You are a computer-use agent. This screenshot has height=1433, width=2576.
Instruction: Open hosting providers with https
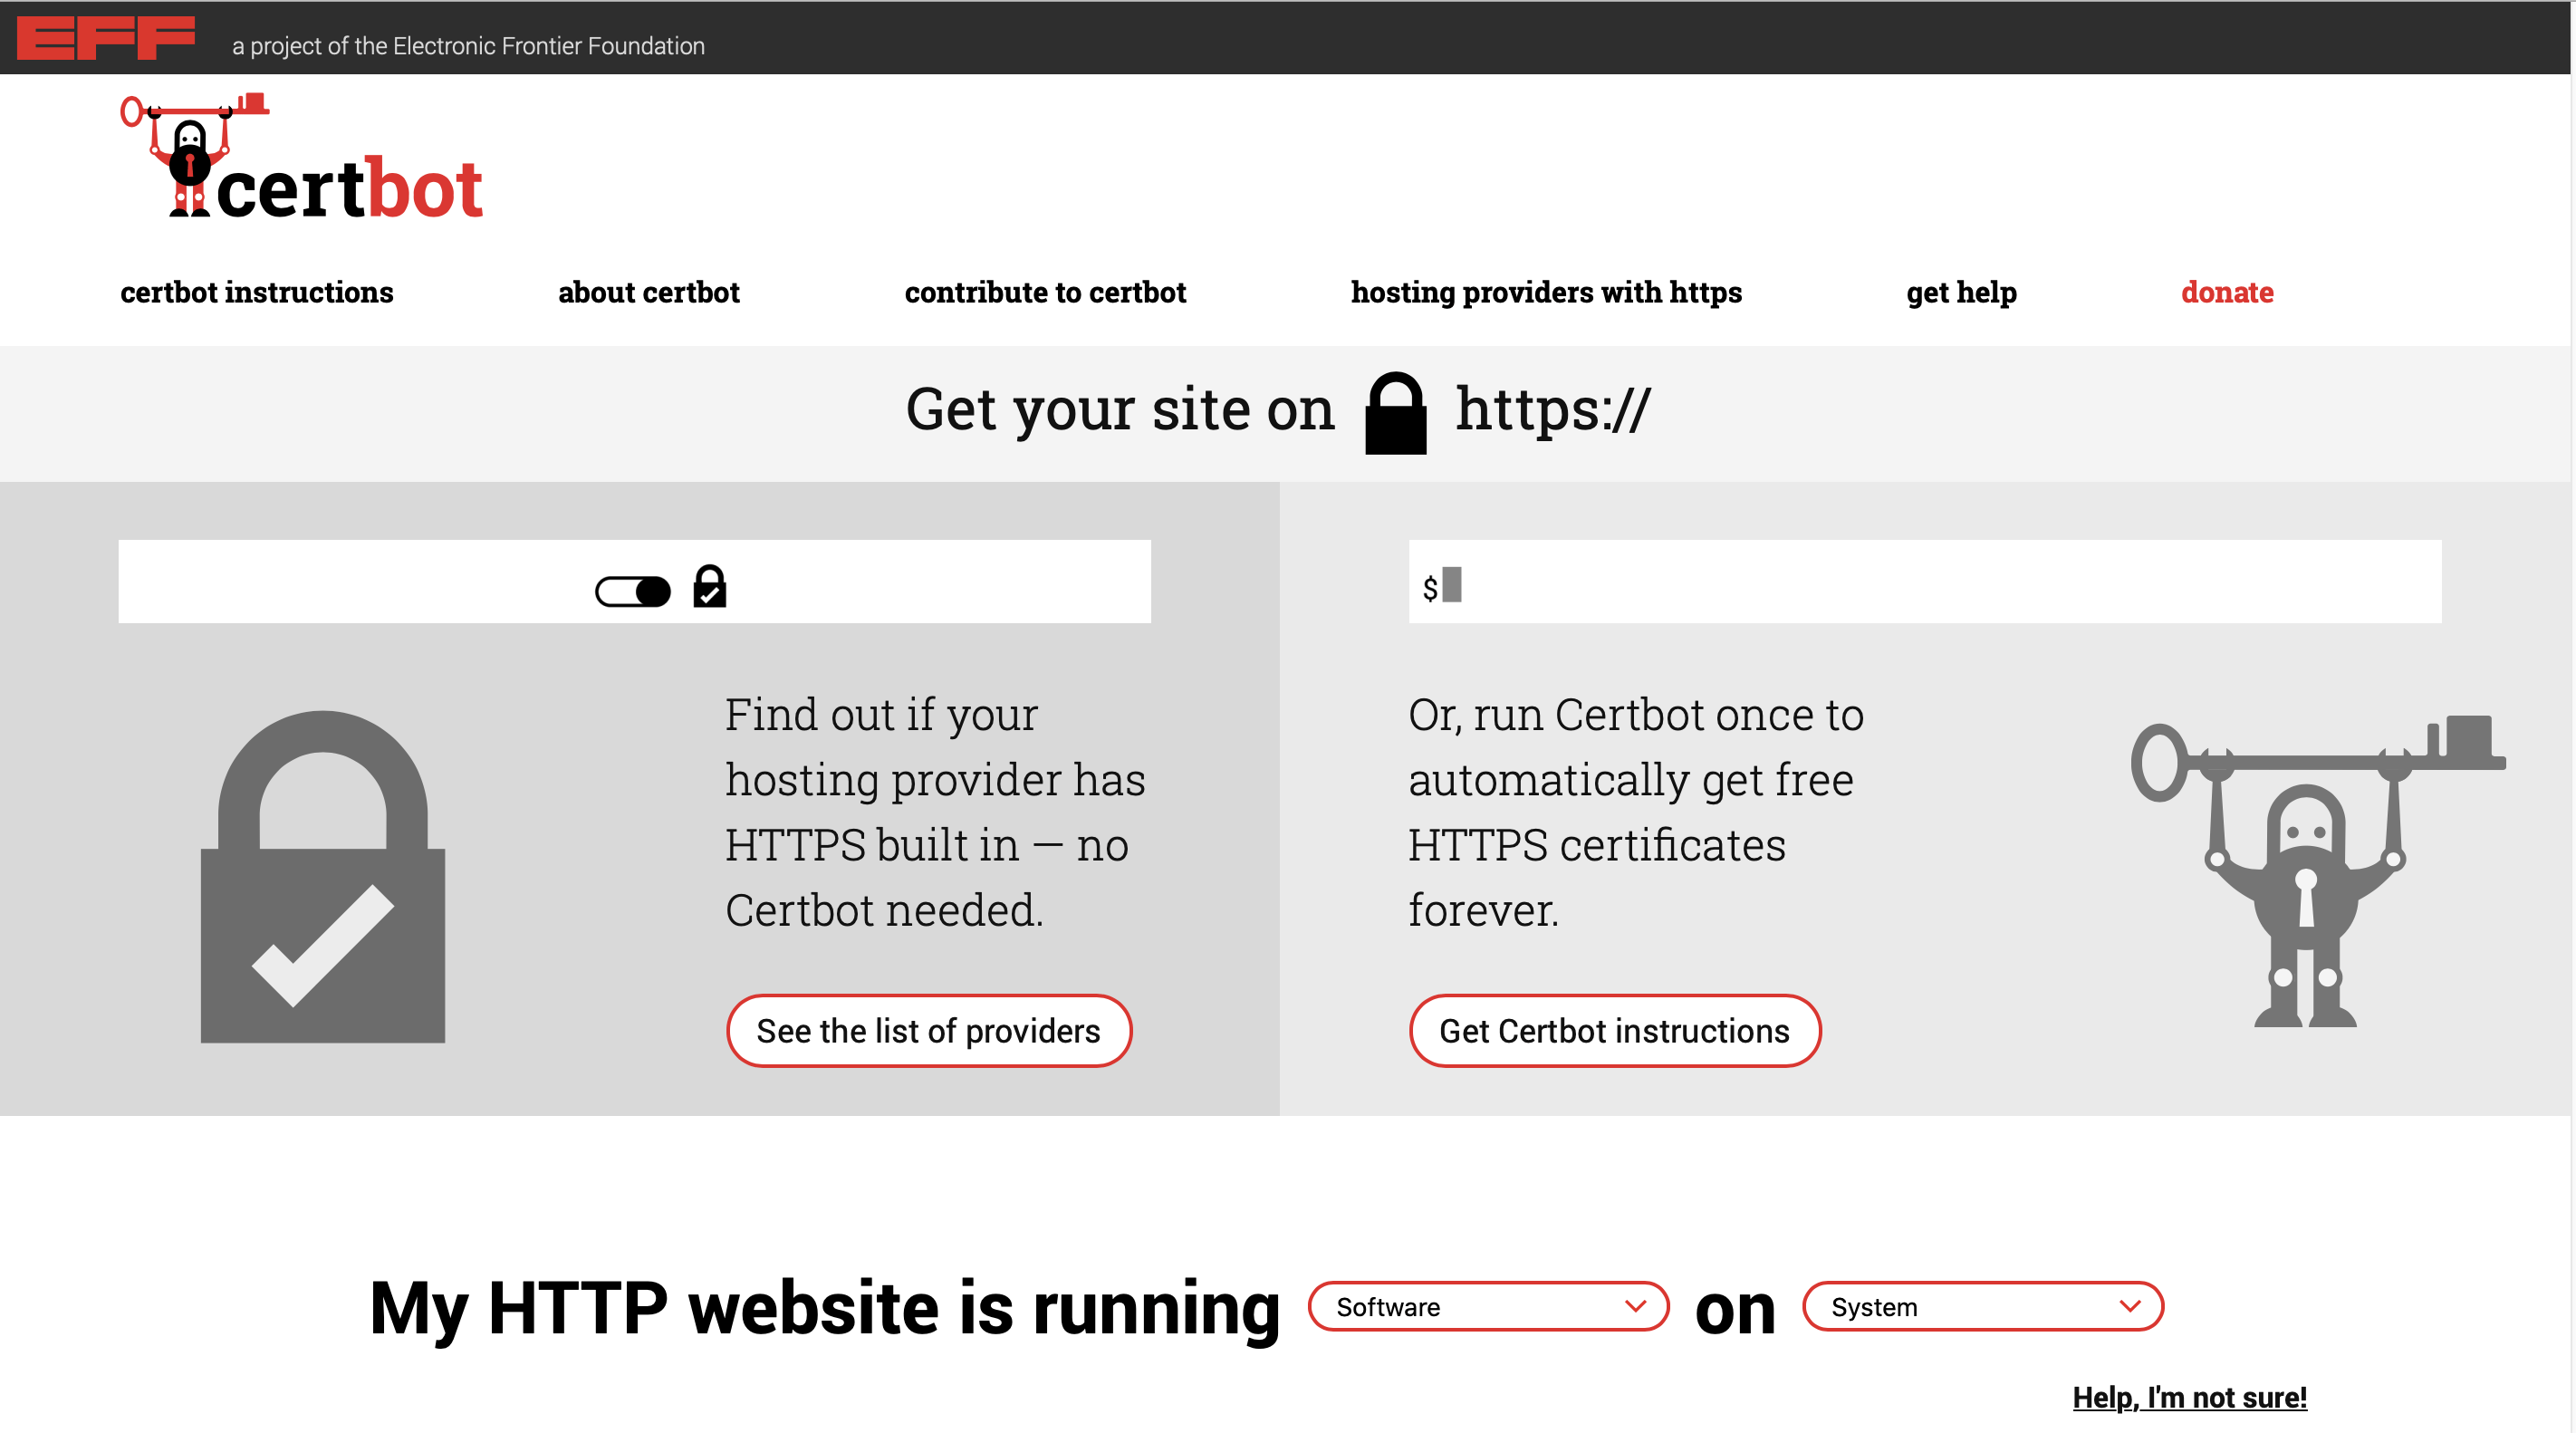point(1546,292)
